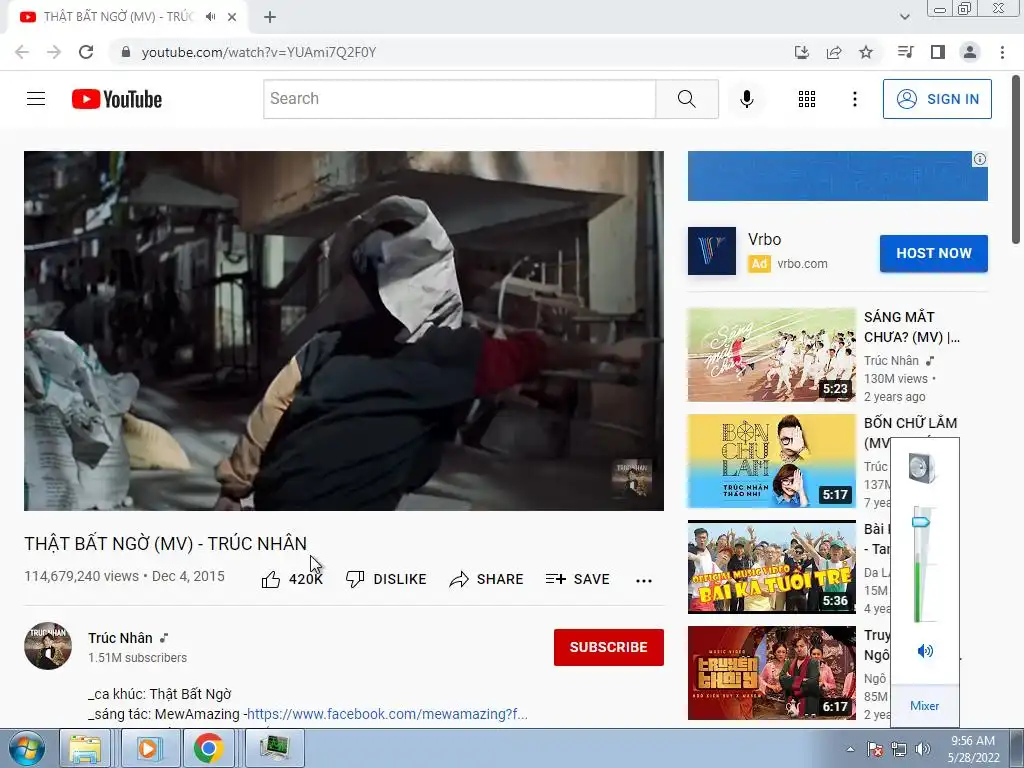The width and height of the screenshot is (1024, 768).
Task: Open the YouTube apps grid
Action: coord(807,99)
